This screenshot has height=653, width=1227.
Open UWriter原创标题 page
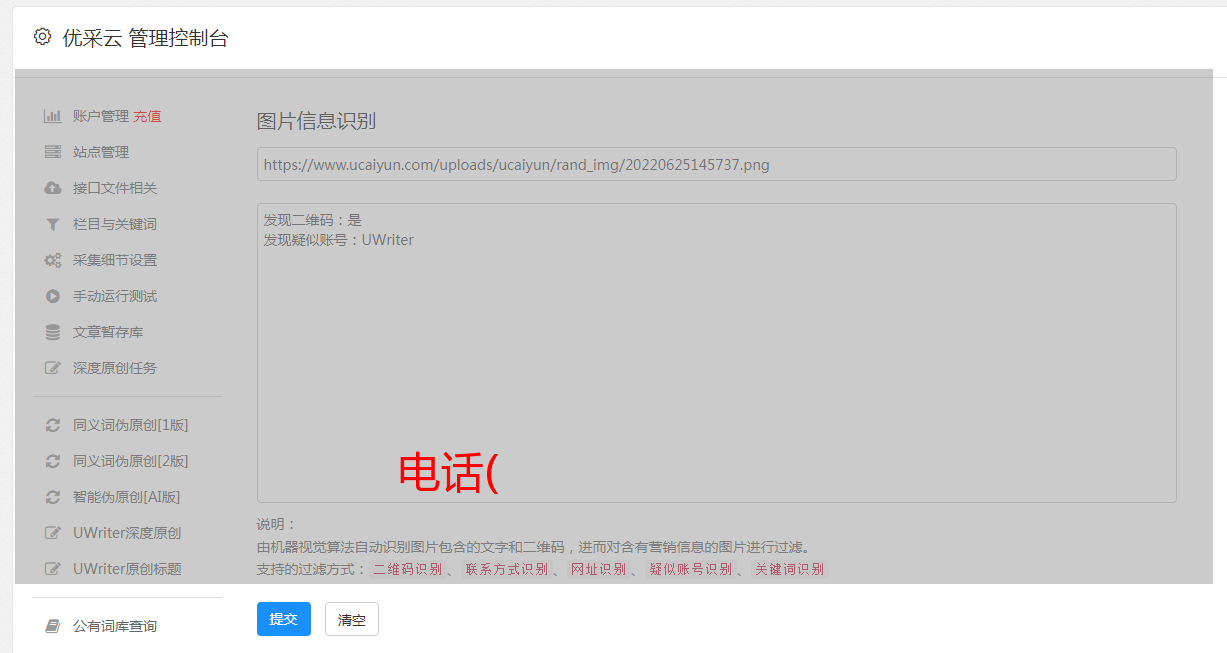(x=127, y=569)
